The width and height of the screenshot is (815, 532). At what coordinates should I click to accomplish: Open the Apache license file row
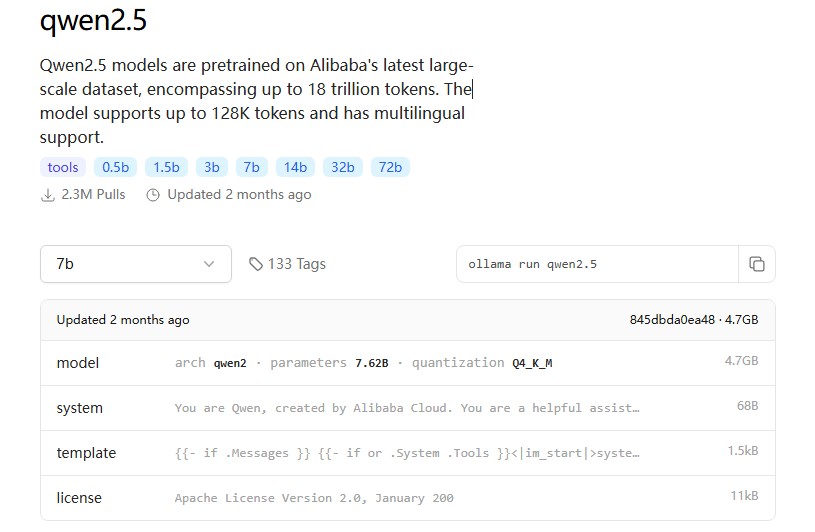coord(407,498)
